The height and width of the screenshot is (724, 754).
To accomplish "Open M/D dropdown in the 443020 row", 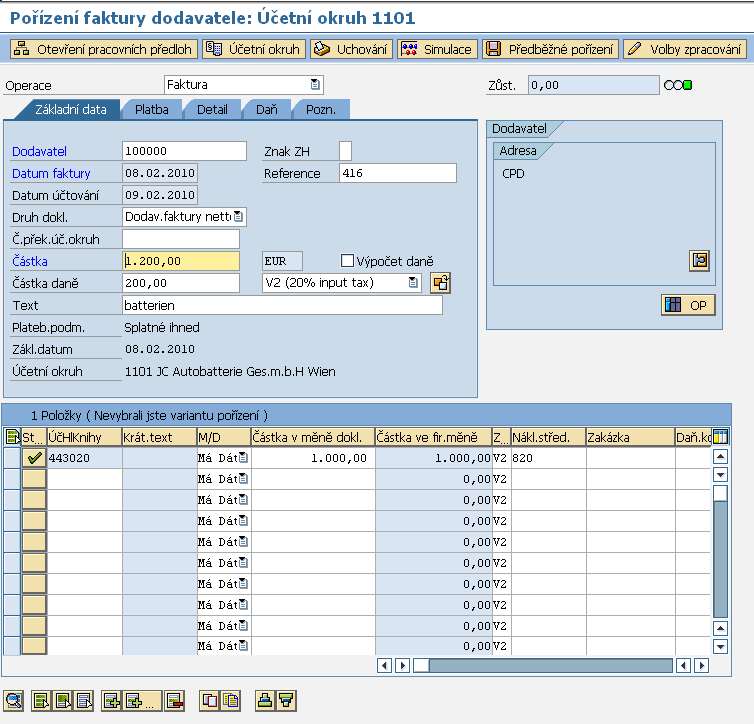I will click(243, 458).
